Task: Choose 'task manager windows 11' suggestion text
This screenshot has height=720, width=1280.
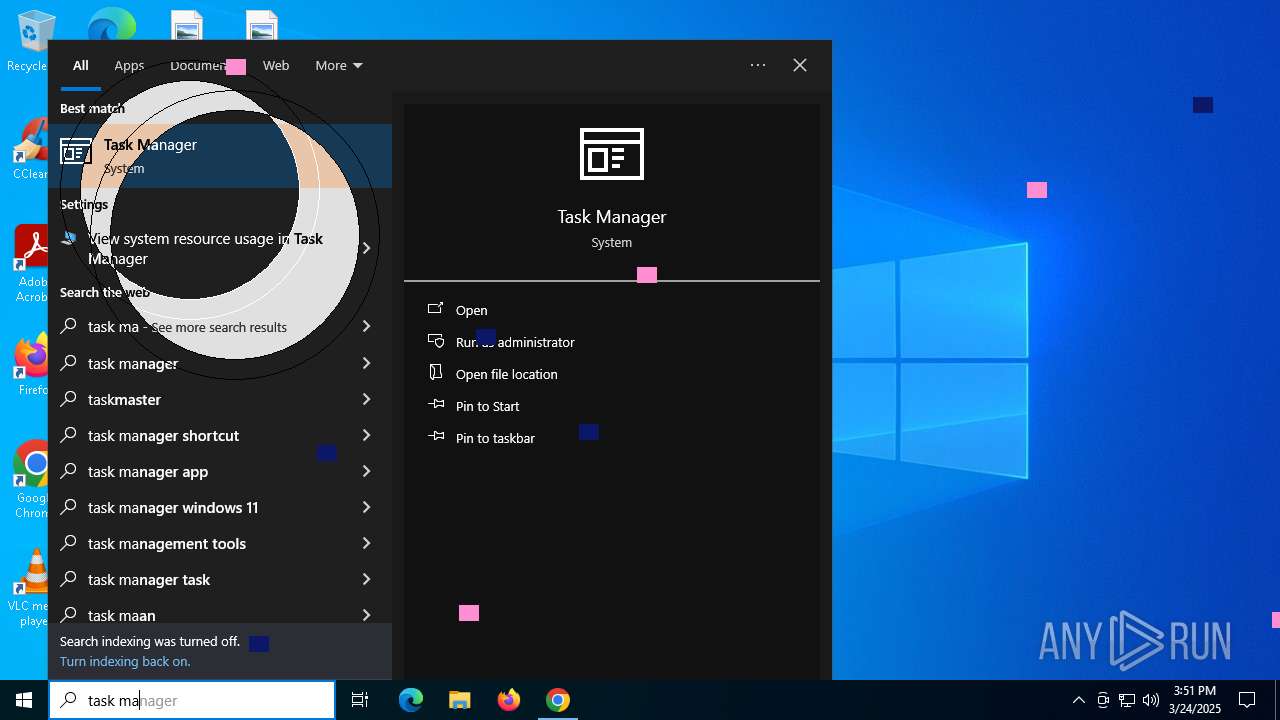Action: (x=173, y=507)
